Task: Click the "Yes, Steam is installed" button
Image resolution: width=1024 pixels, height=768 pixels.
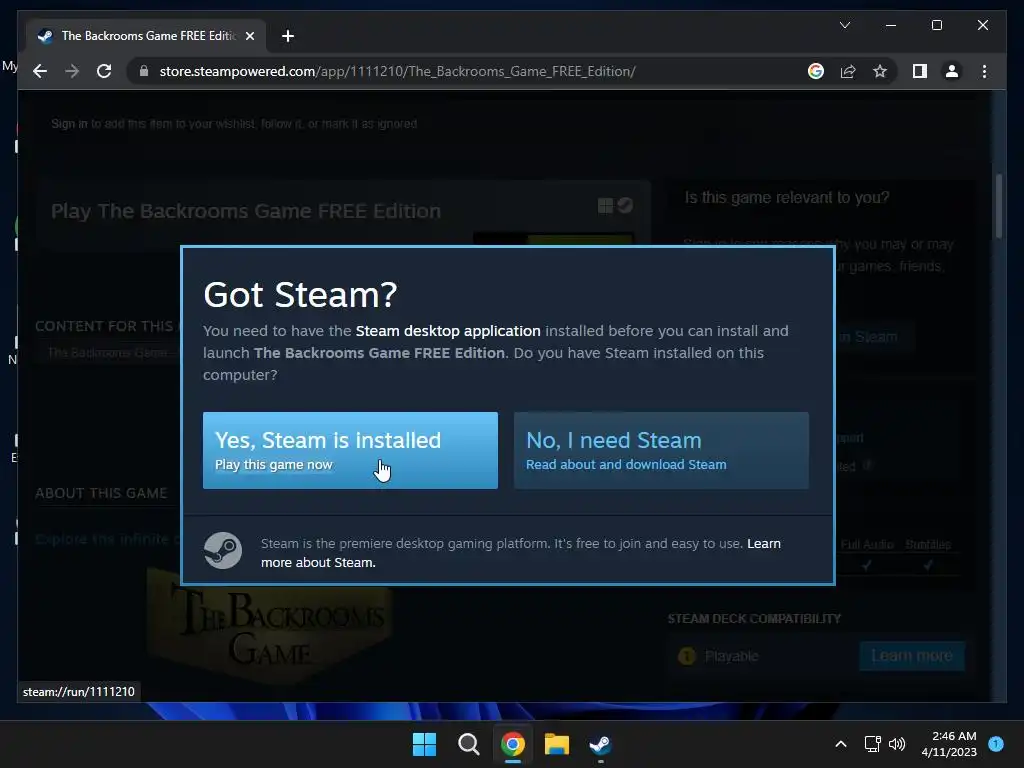Action: 350,450
